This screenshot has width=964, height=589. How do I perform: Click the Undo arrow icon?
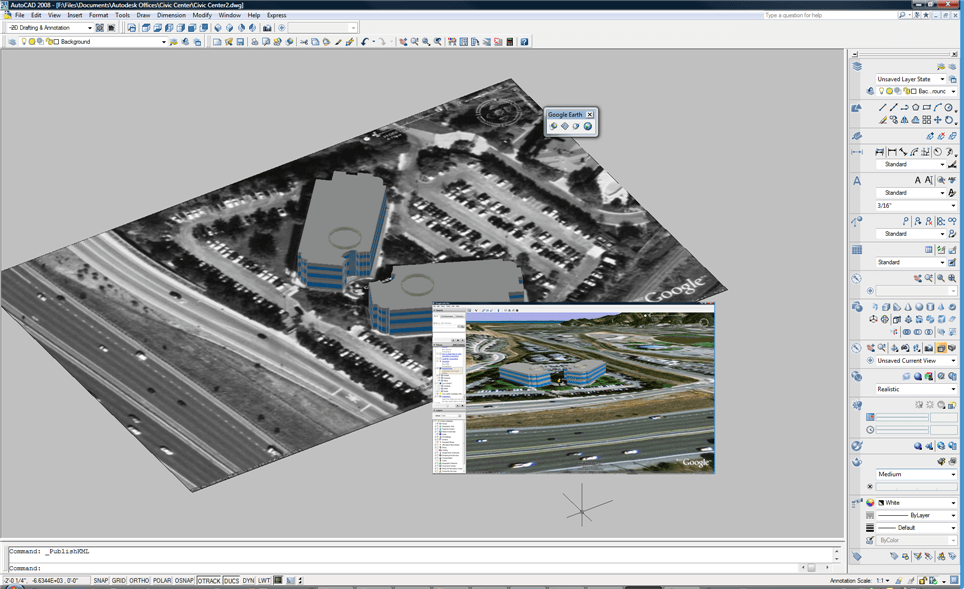tap(365, 42)
